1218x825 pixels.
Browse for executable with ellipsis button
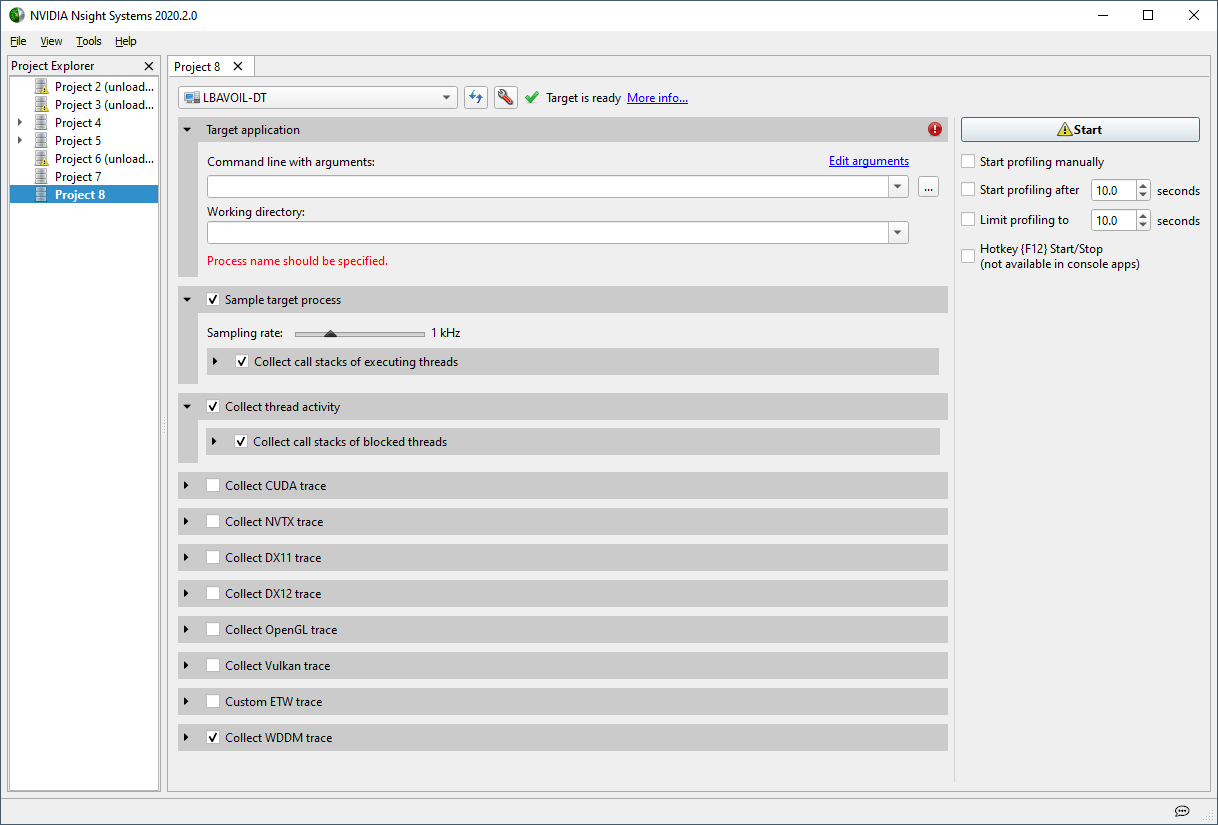coord(928,186)
